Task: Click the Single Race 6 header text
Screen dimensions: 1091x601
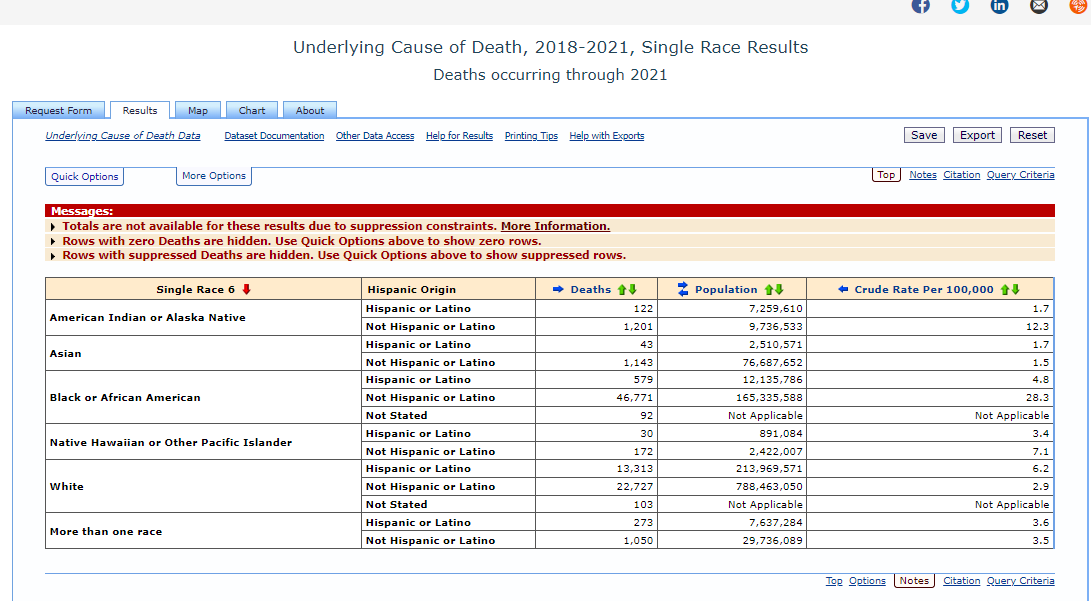Action: (196, 289)
